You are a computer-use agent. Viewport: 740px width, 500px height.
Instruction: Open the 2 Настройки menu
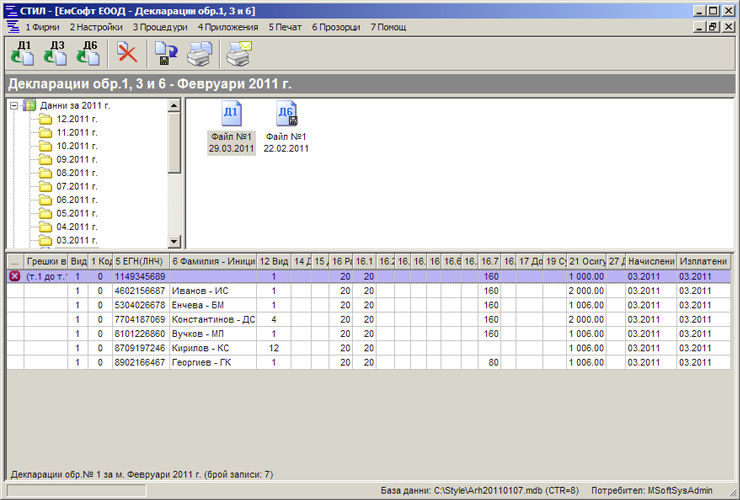[96, 27]
